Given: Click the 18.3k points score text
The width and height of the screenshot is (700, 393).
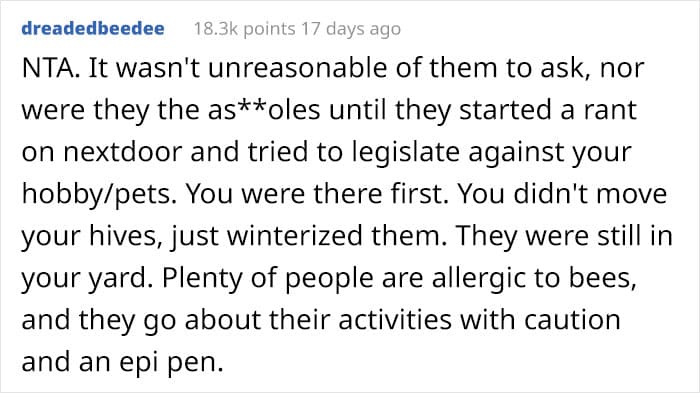Looking at the screenshot, I should (x=245, y=29).
